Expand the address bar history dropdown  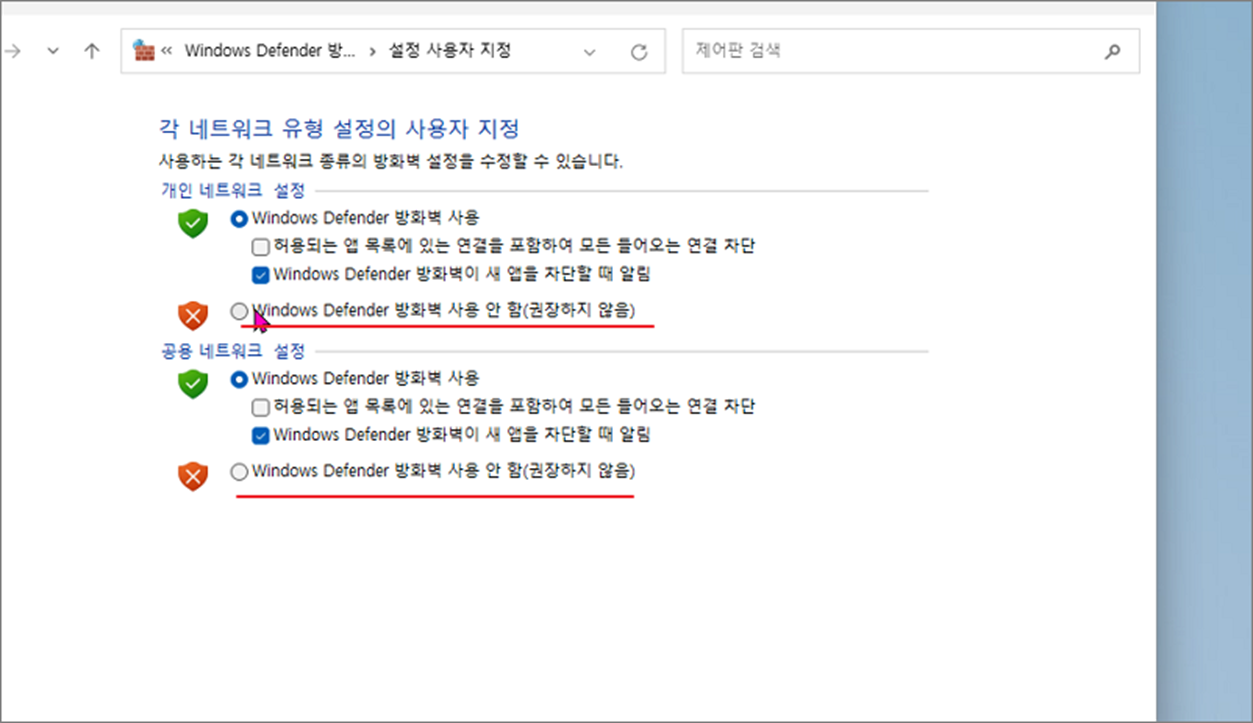click(x=590, y=52)
